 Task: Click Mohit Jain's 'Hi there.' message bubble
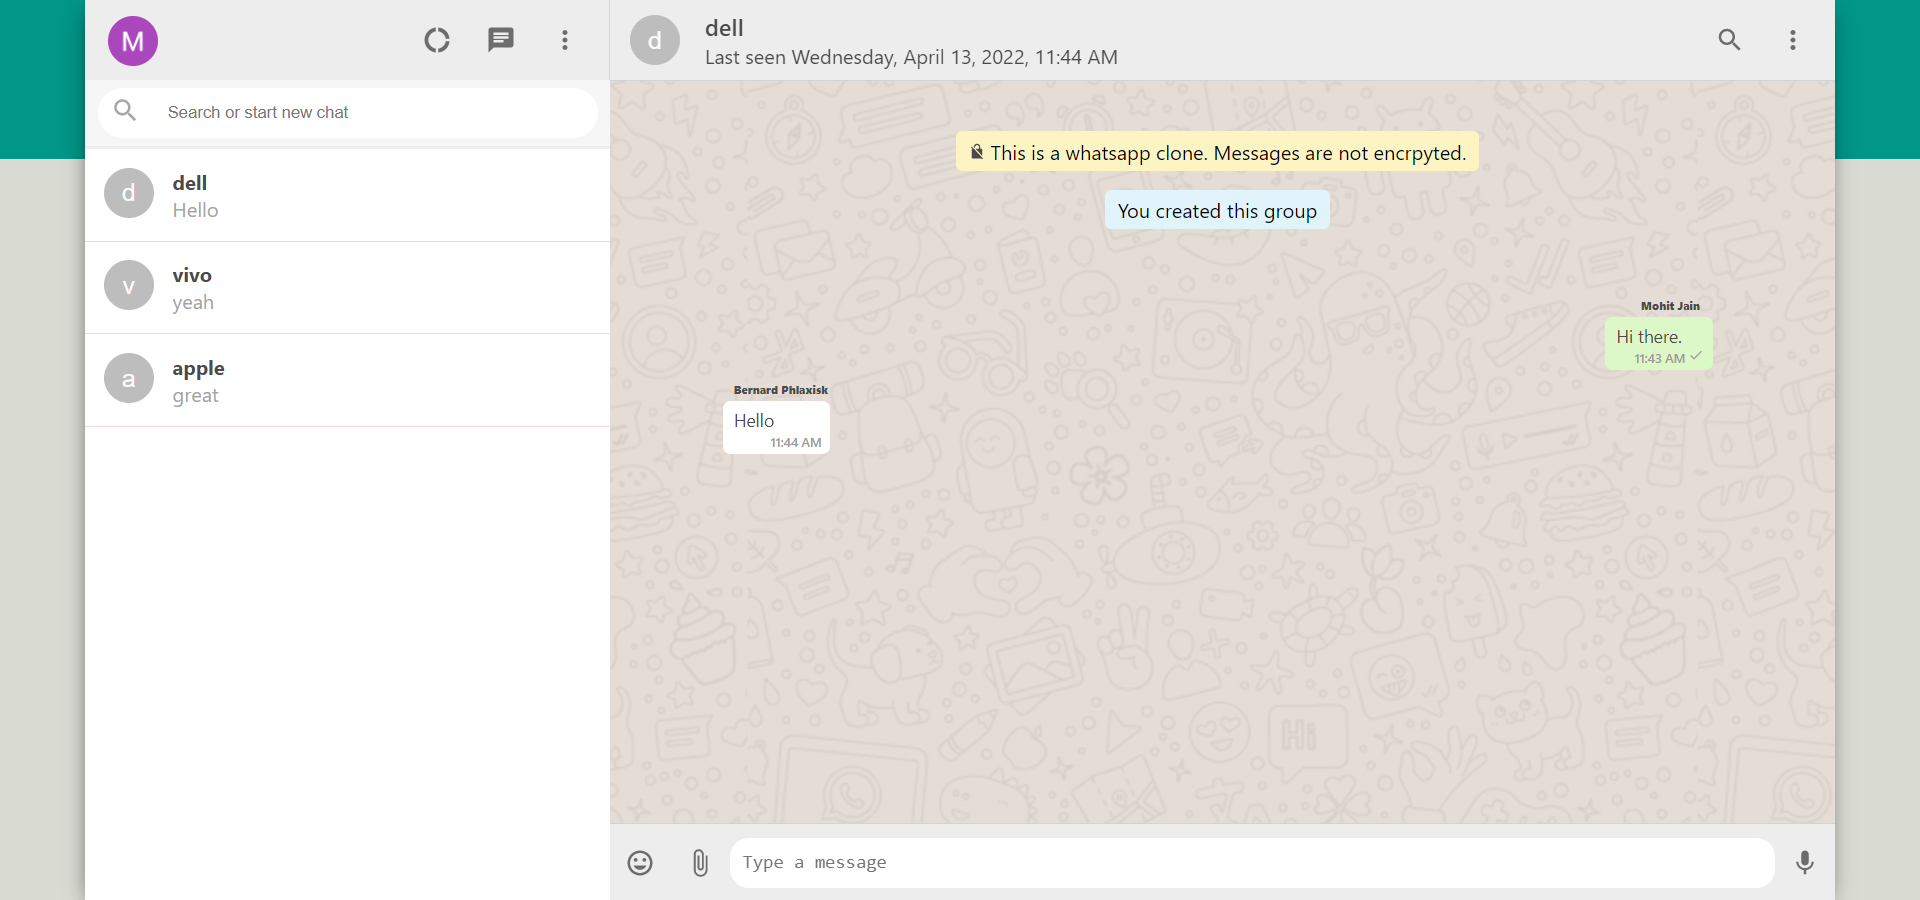coord(1657,344)
